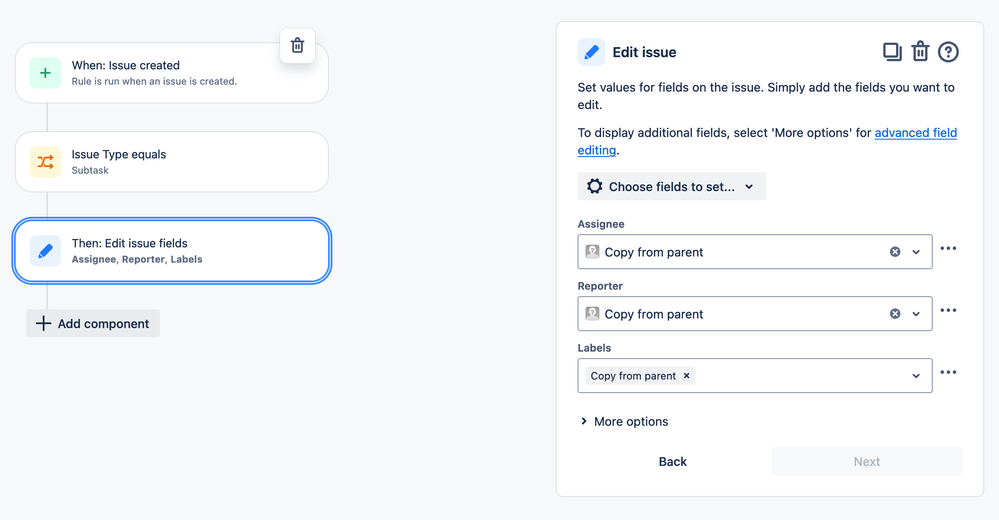This screenshot has width=999, height=520.
Task: Click the Back button
Action: pyautogui.click(x=673, y=461)
